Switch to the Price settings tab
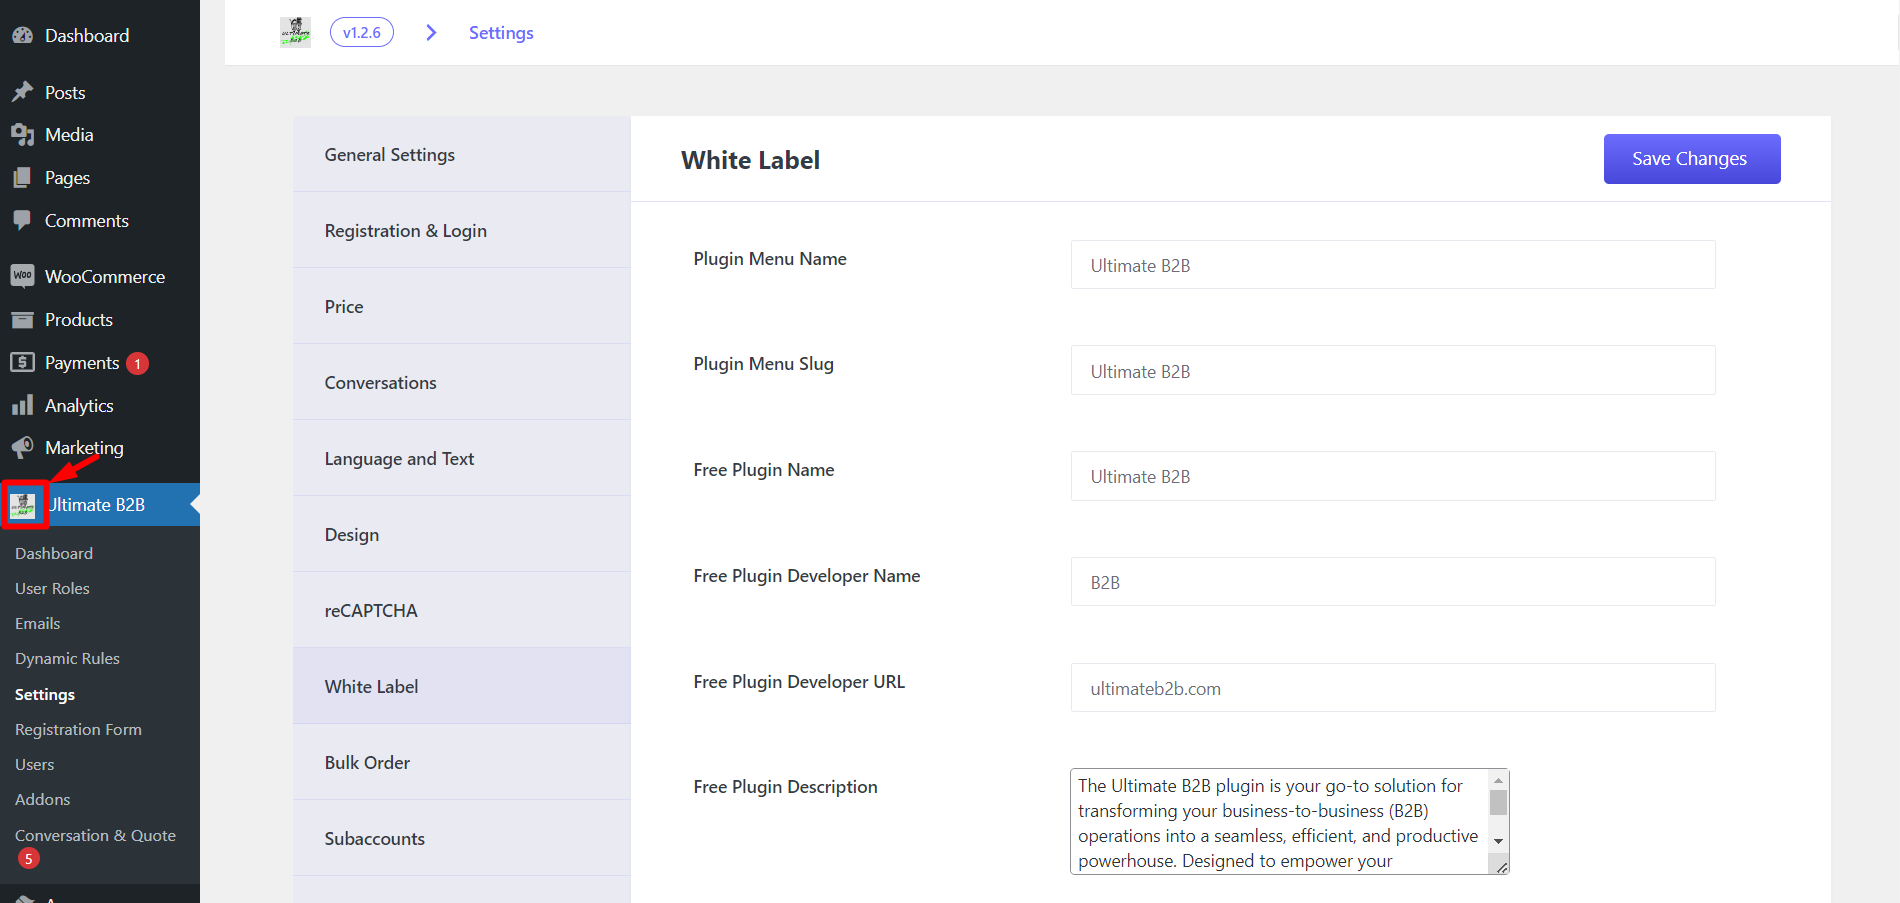The image size is (1900, 903). pyautogui.click(x=462, y=306)
